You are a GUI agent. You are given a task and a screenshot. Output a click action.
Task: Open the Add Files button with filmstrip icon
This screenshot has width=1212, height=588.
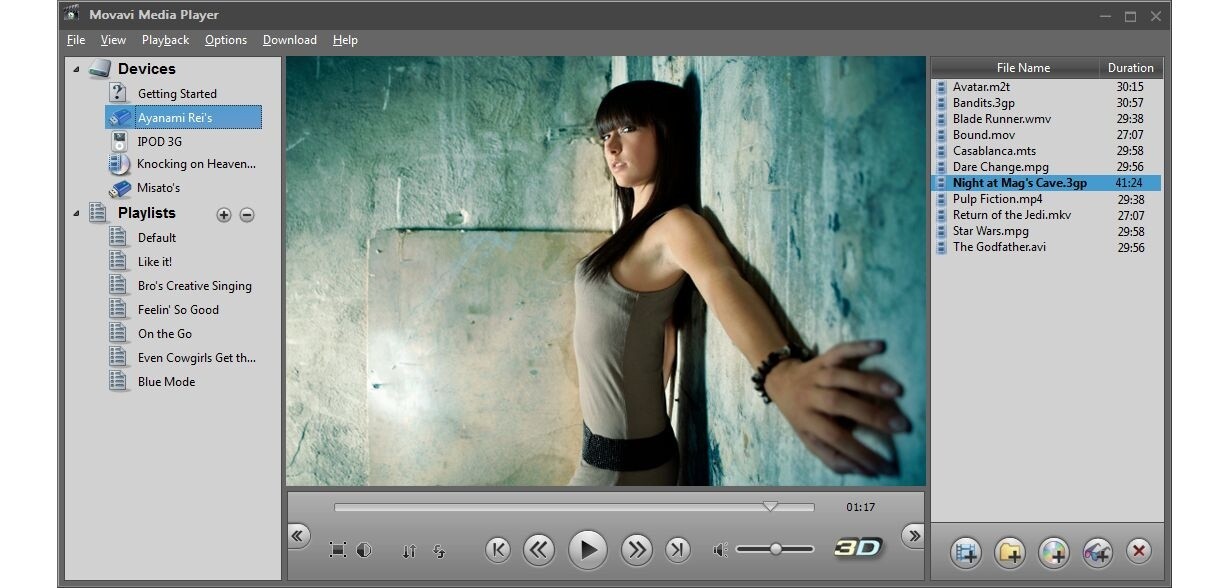[964, 551]
